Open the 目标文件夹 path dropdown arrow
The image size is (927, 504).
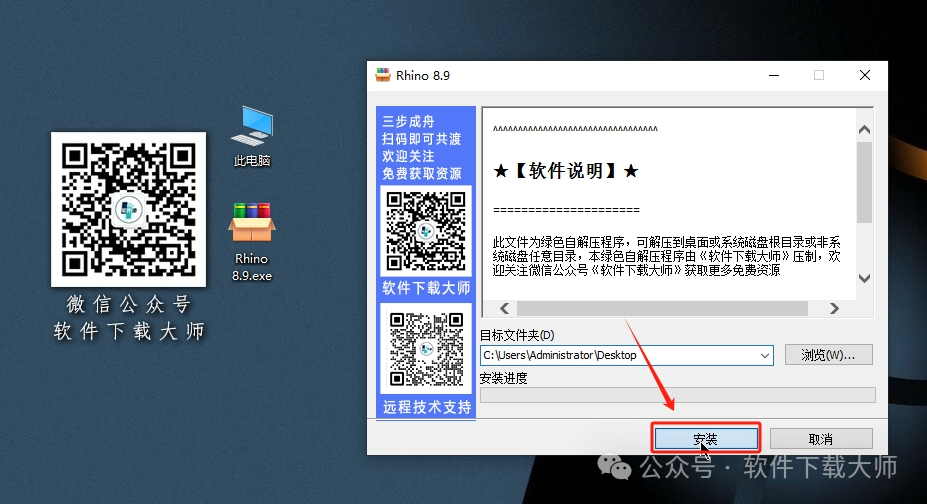coord(764,355)
